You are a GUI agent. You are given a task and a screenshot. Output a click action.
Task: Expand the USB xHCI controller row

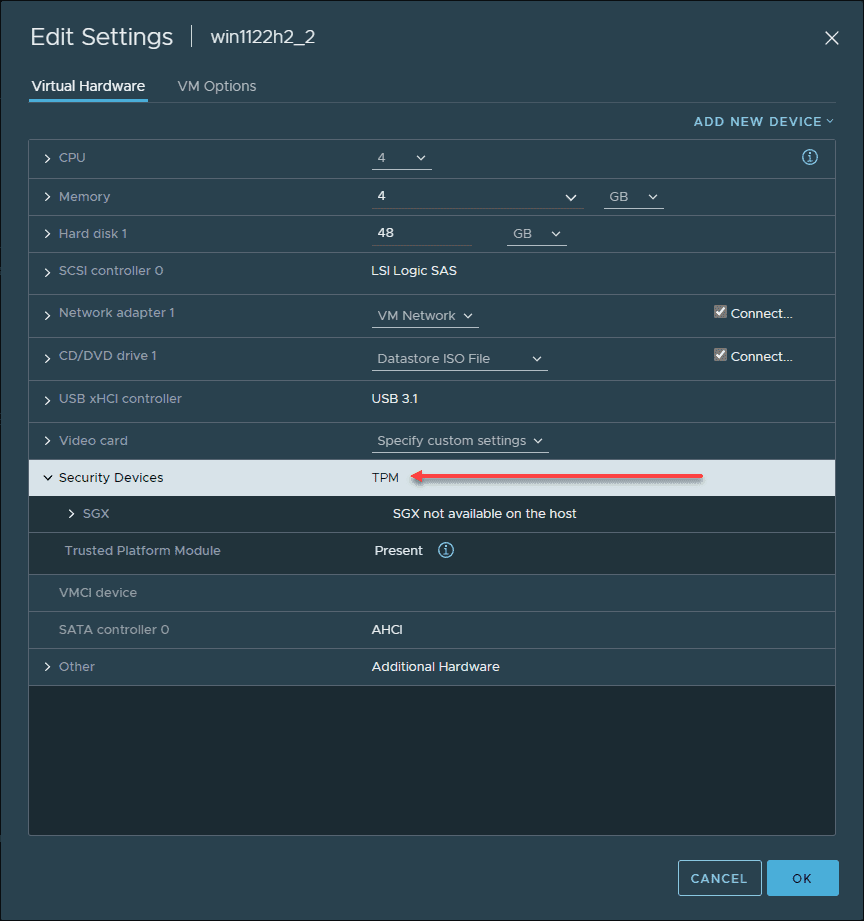pos(48,400)
